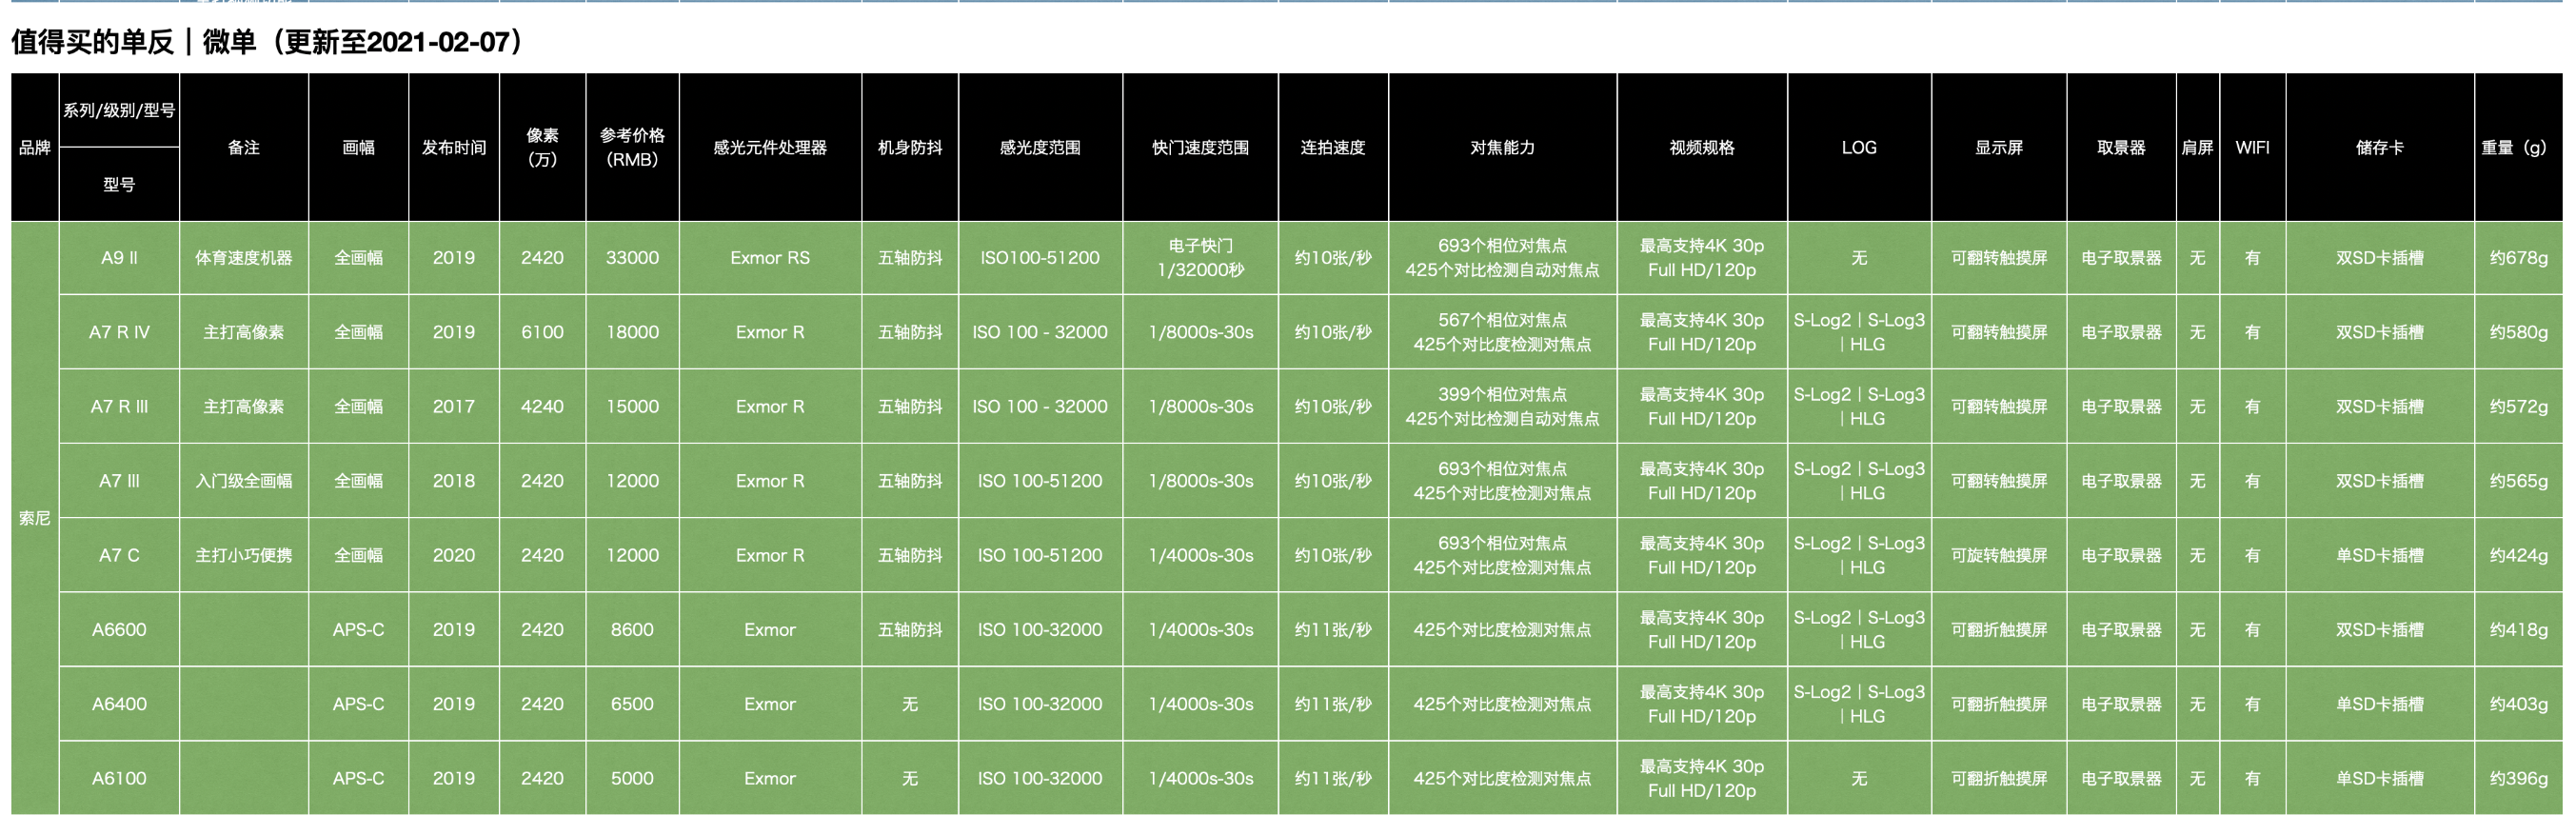Click the 肩屏 column header
This screenshot has width=2576, height=815.
(2197, 147)
